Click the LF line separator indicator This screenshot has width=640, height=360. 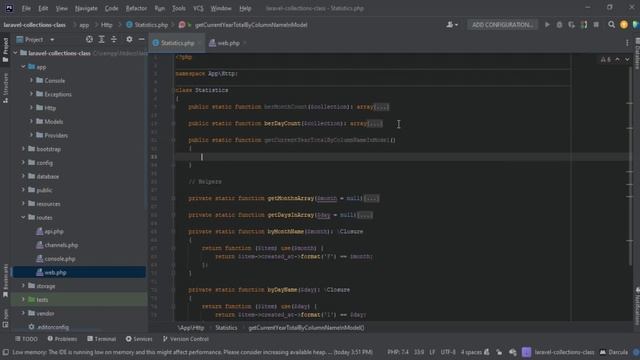pos(432,352)
